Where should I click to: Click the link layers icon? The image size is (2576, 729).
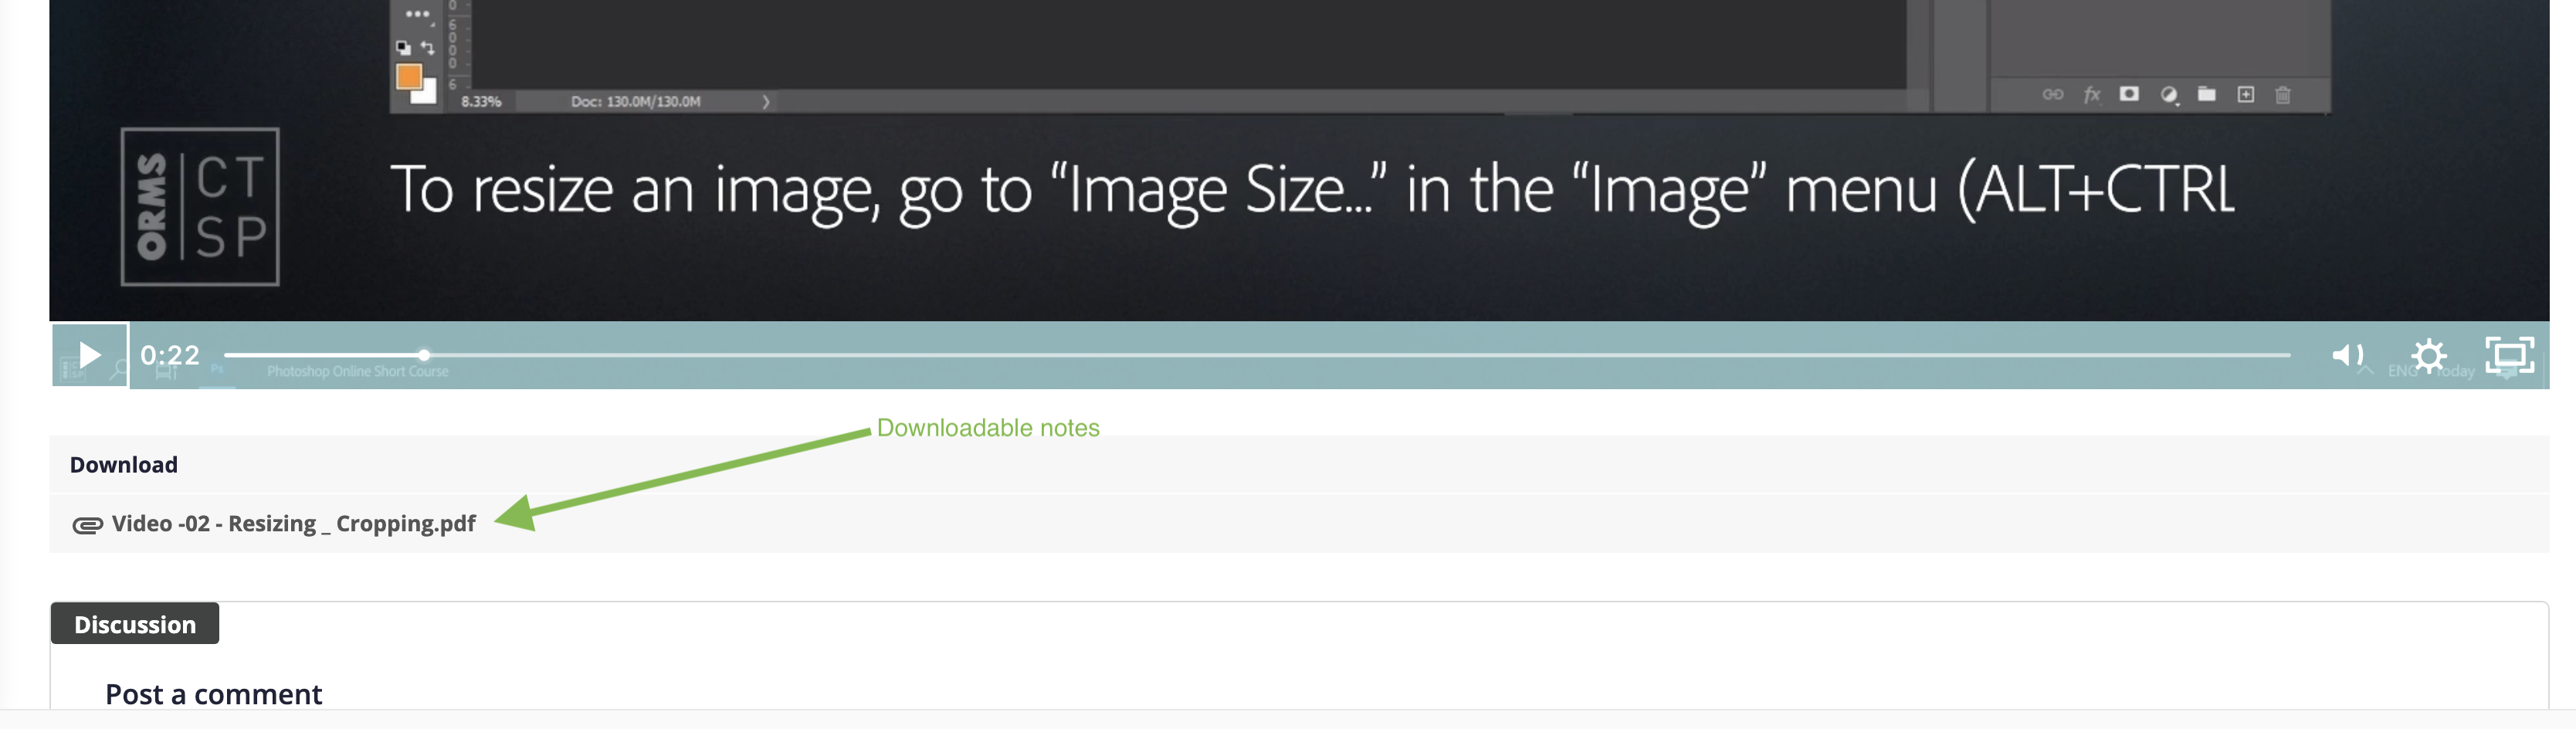(x=2052, y=94)
